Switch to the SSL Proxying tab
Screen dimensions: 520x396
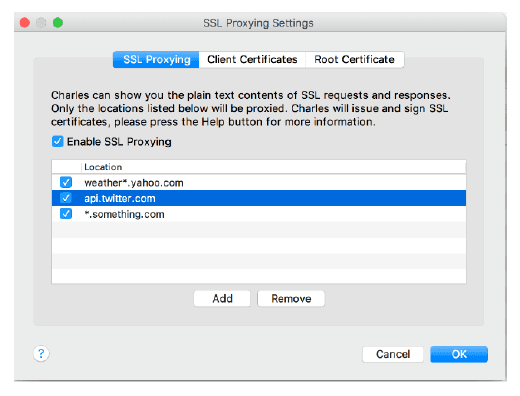coord(156,60)
